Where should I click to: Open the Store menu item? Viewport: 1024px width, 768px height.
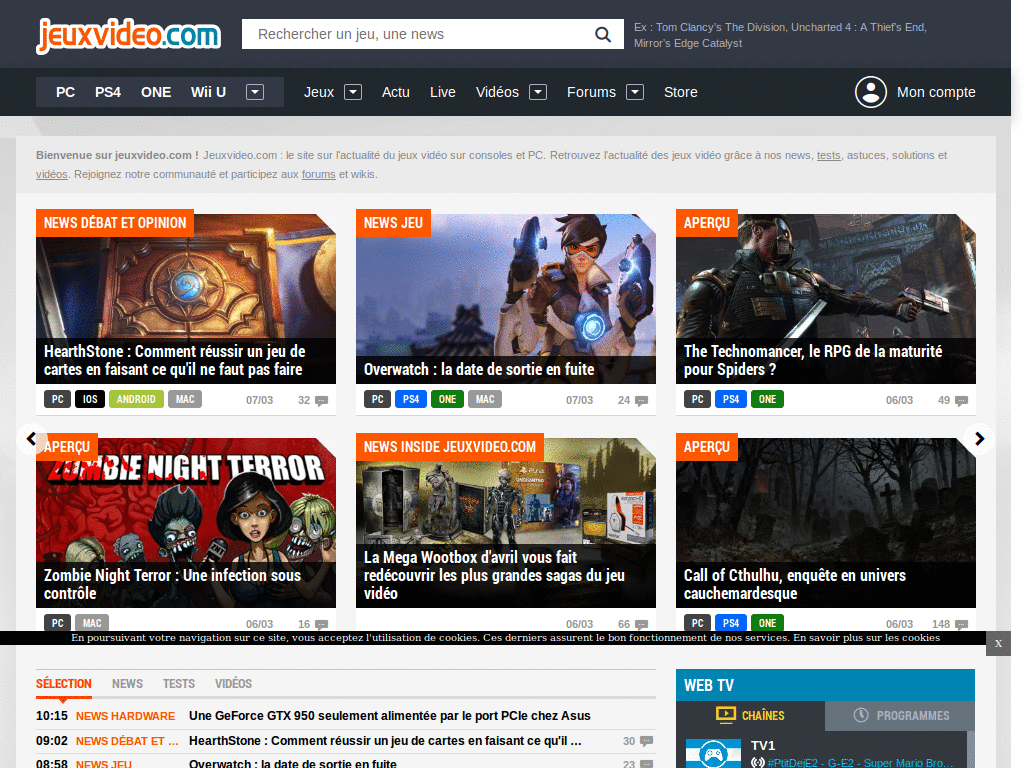[680, 92]
